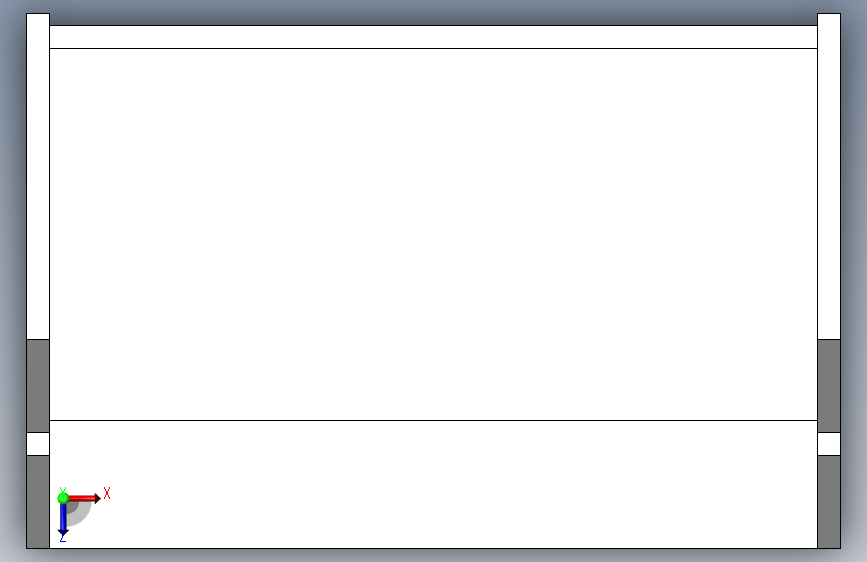Click the red X axis label
The height and width of the screenshot is (562, 867).
coord(107,493)
